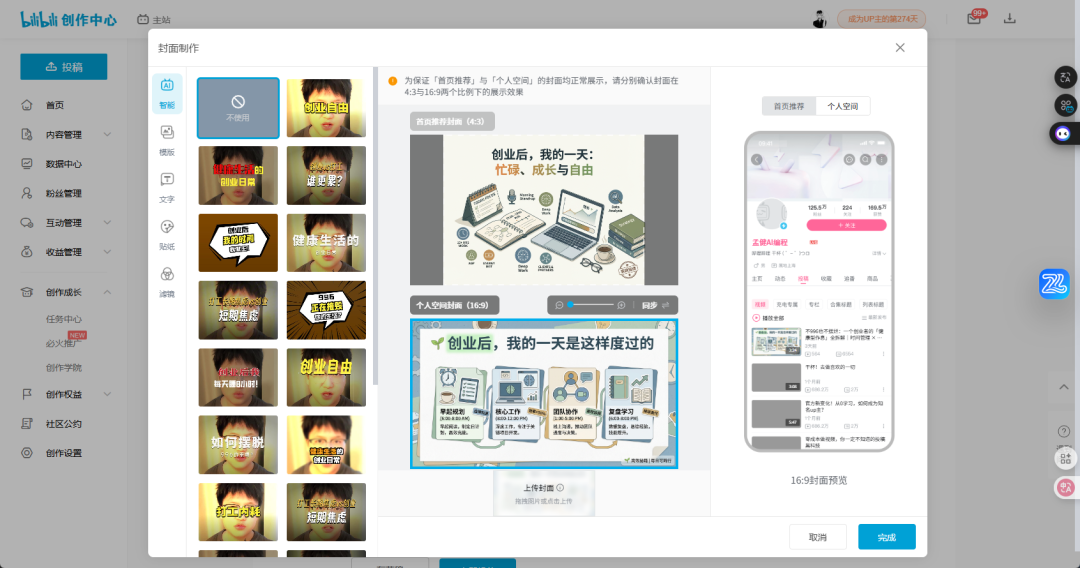This screenshot has width=1080, height=568.
Task: Expand the 收益管理 chevron
Action: click(x=107, y=252)
